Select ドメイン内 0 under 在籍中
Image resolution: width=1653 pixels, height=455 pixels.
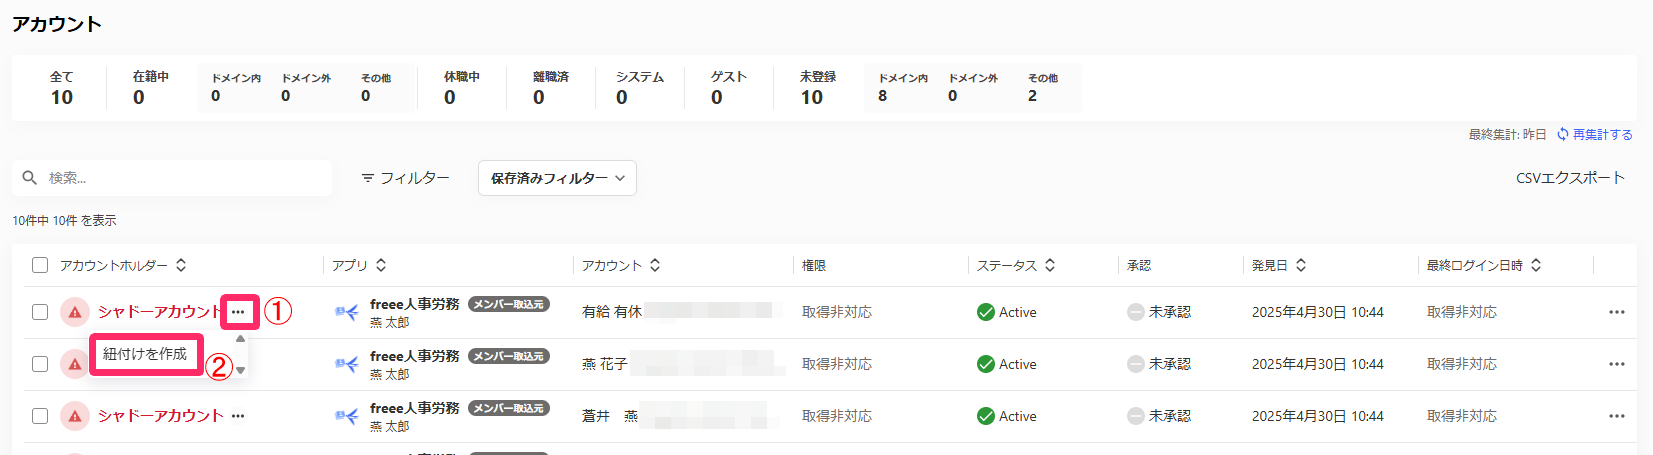tap(236, 87)
